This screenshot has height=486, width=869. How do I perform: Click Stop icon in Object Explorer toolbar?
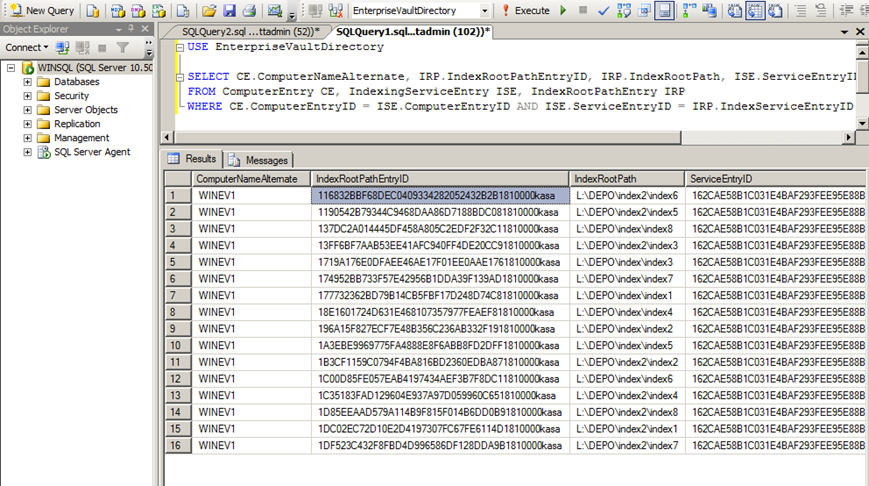click(x=102, y=48)
